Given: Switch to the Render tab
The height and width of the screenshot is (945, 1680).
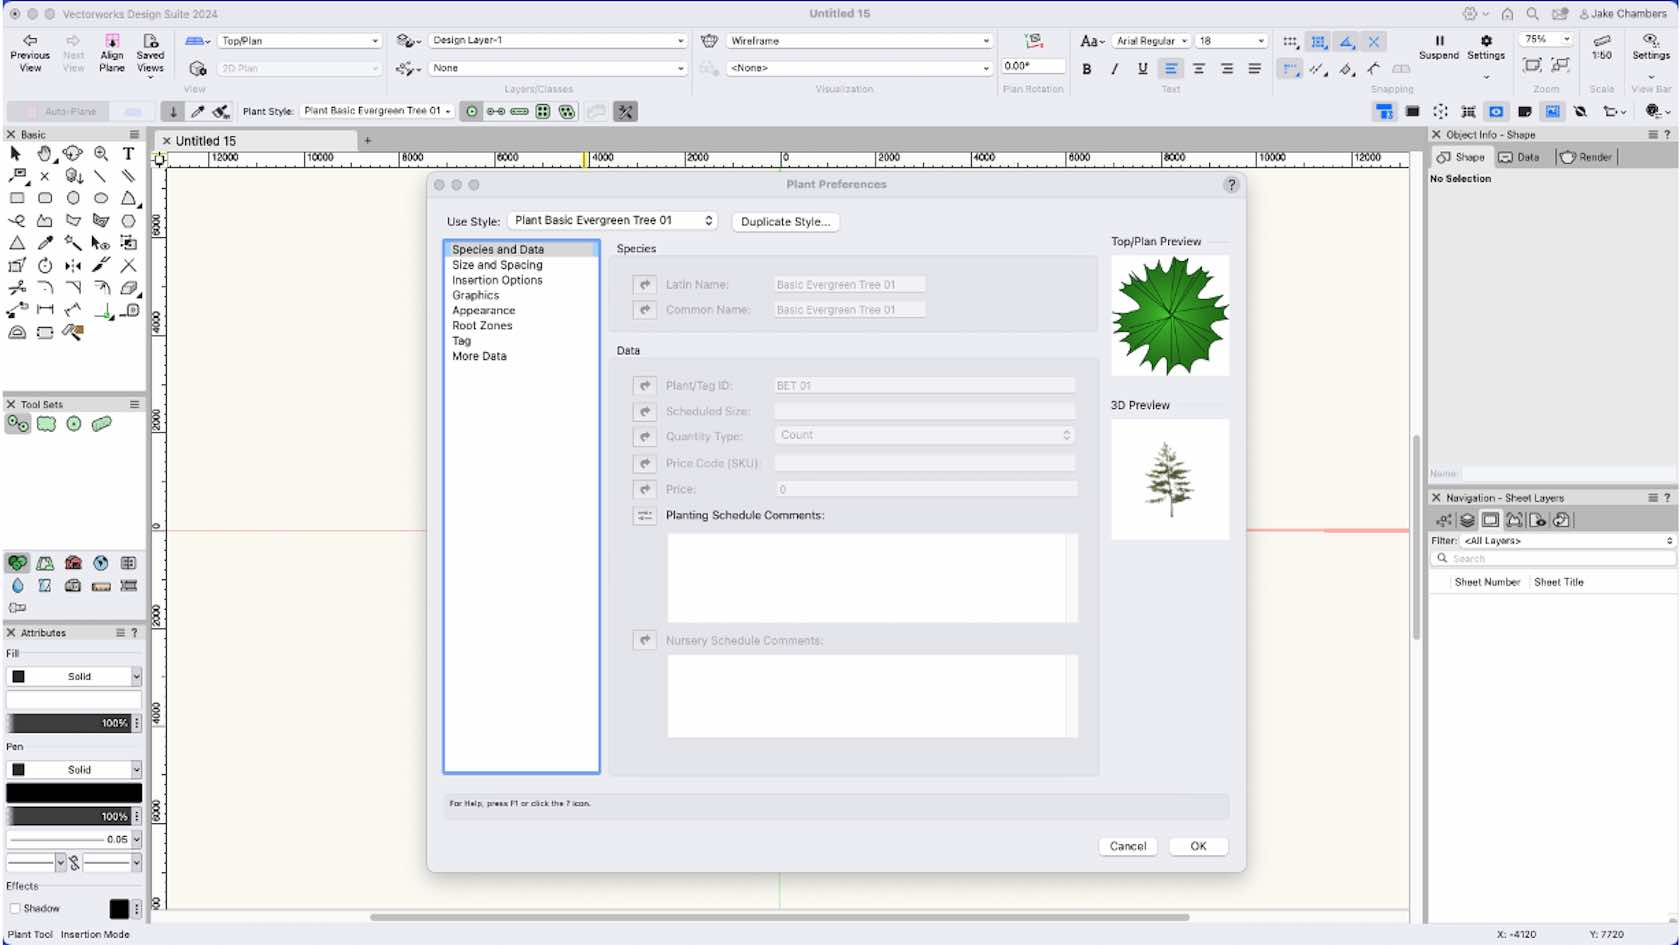Looking at the screenshot, I should click(x=1585, y=157).
